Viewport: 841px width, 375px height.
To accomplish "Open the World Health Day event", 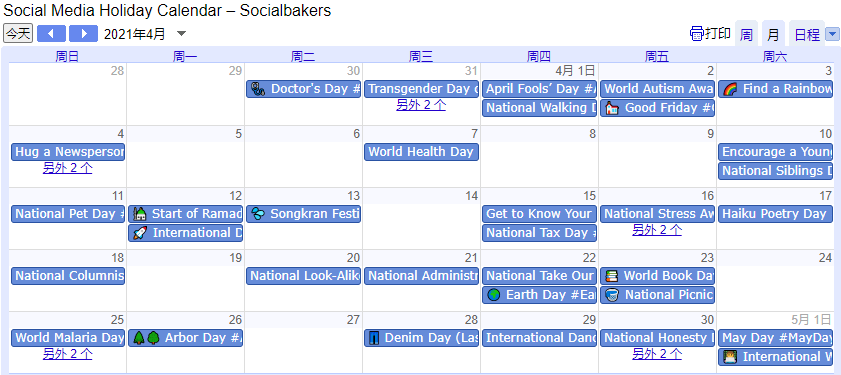I will pyautogui.click(x=421, y=152).
